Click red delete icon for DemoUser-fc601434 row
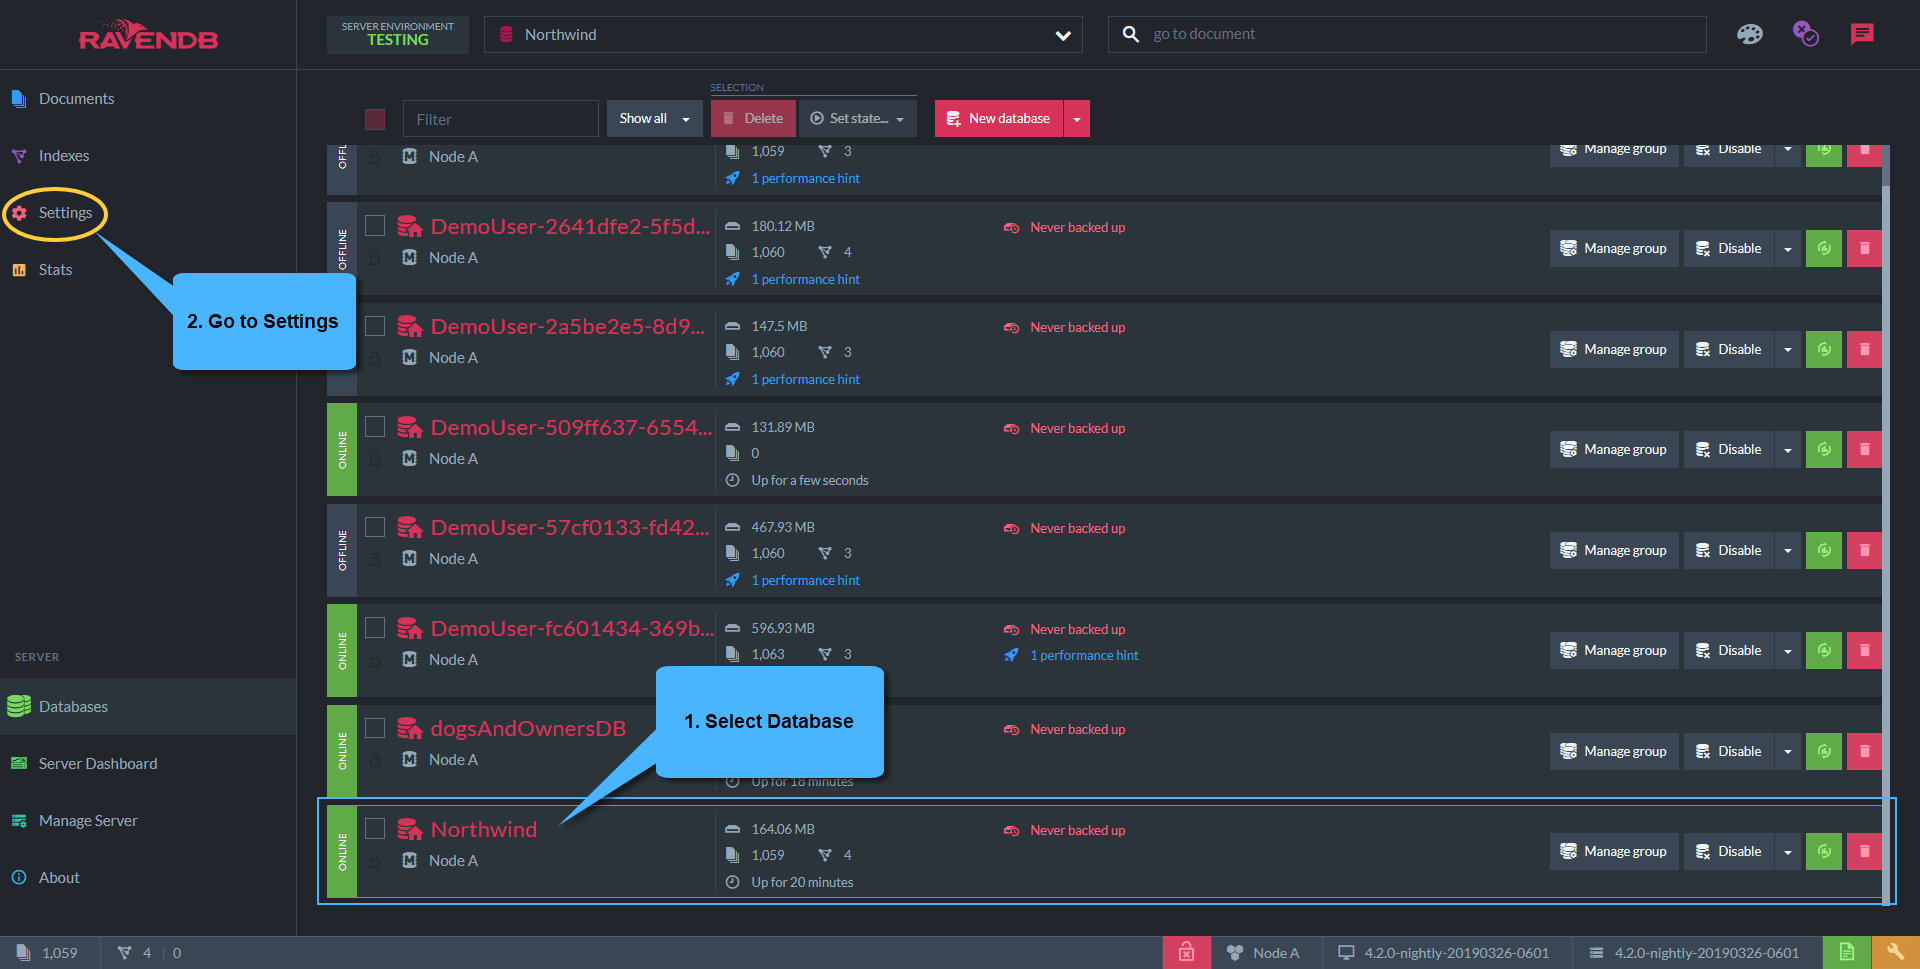Screen dimensions: 1920x969 (1864, 650)
